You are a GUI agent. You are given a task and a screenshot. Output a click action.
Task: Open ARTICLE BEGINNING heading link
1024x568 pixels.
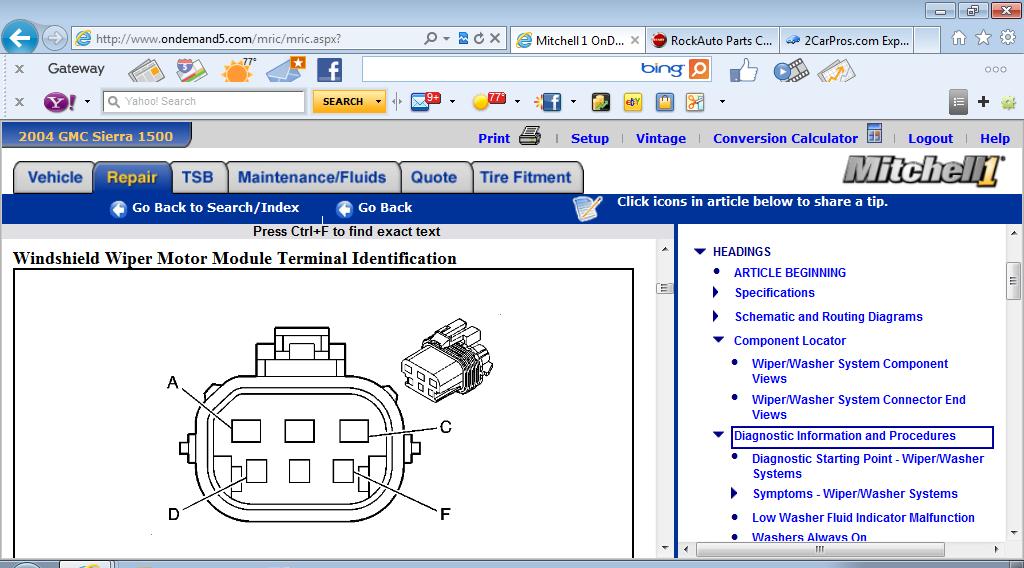pyautogui.click(x=790, y=273)
